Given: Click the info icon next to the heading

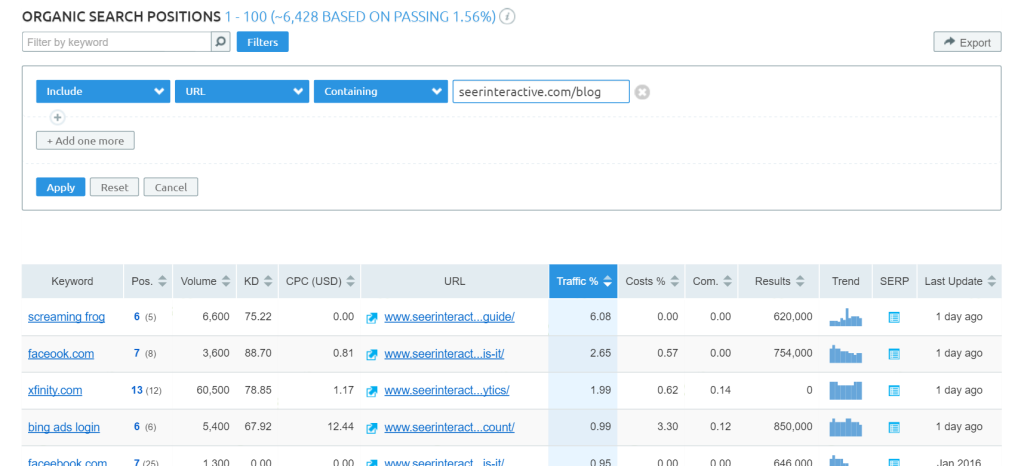Looking at the screenshot, I should (508, 17).
